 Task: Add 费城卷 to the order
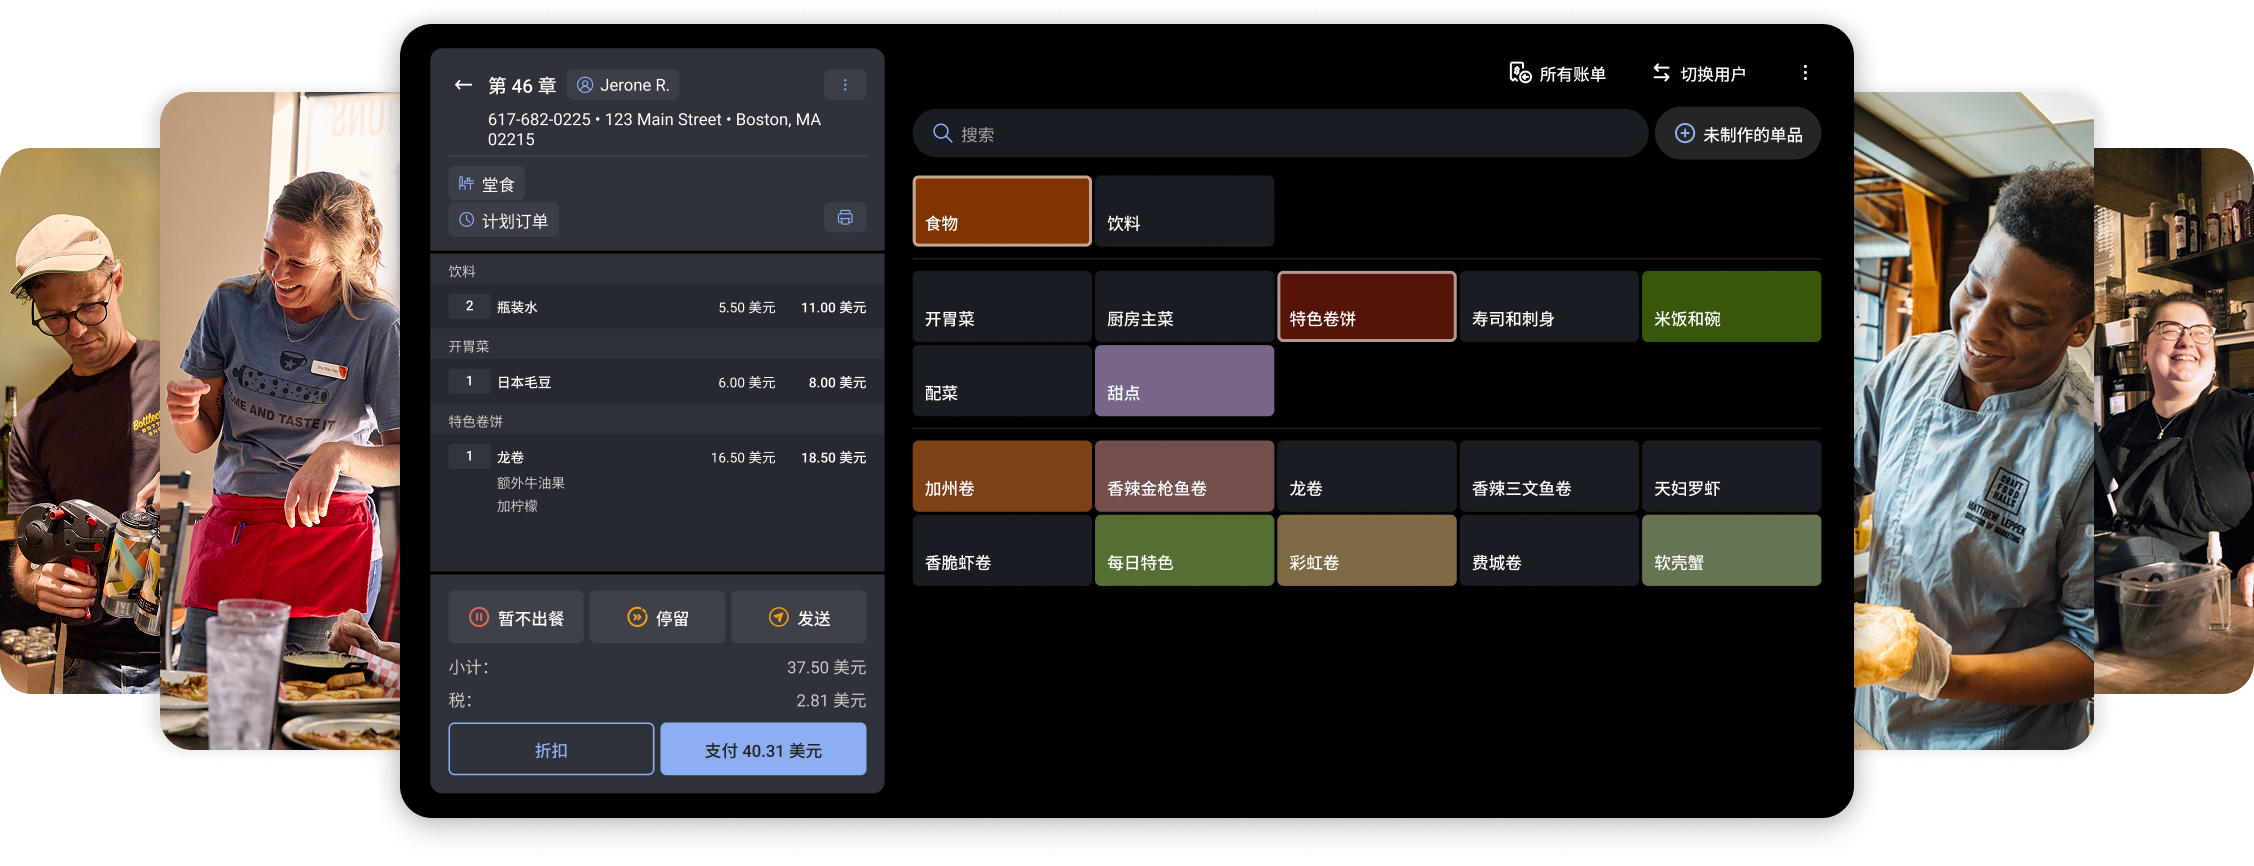1549,550
